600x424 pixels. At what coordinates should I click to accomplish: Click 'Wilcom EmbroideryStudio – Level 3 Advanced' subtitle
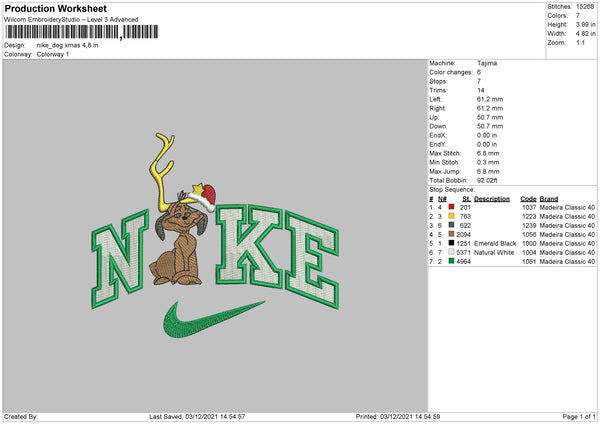point(71,20)
